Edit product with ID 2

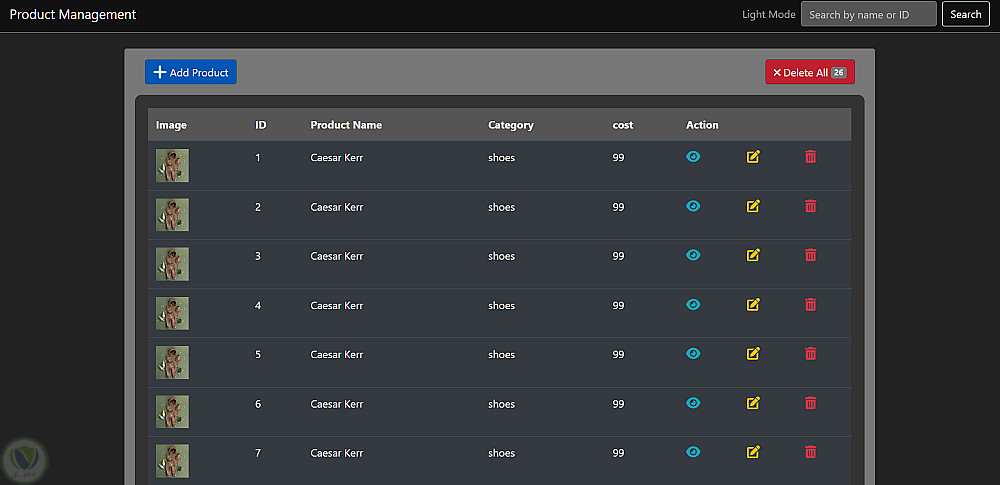[753, 206]
